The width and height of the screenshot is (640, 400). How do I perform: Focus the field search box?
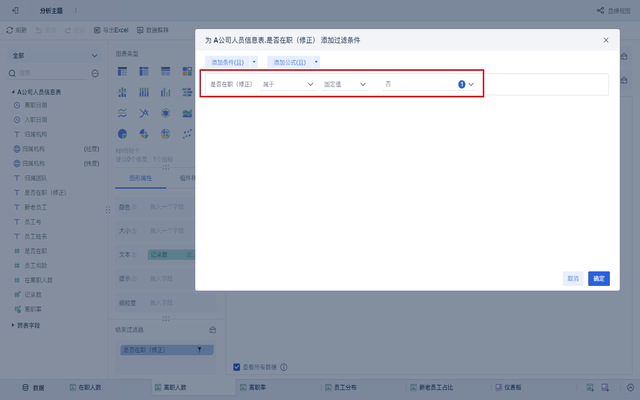pyautogui.click(x=49, y=73)
